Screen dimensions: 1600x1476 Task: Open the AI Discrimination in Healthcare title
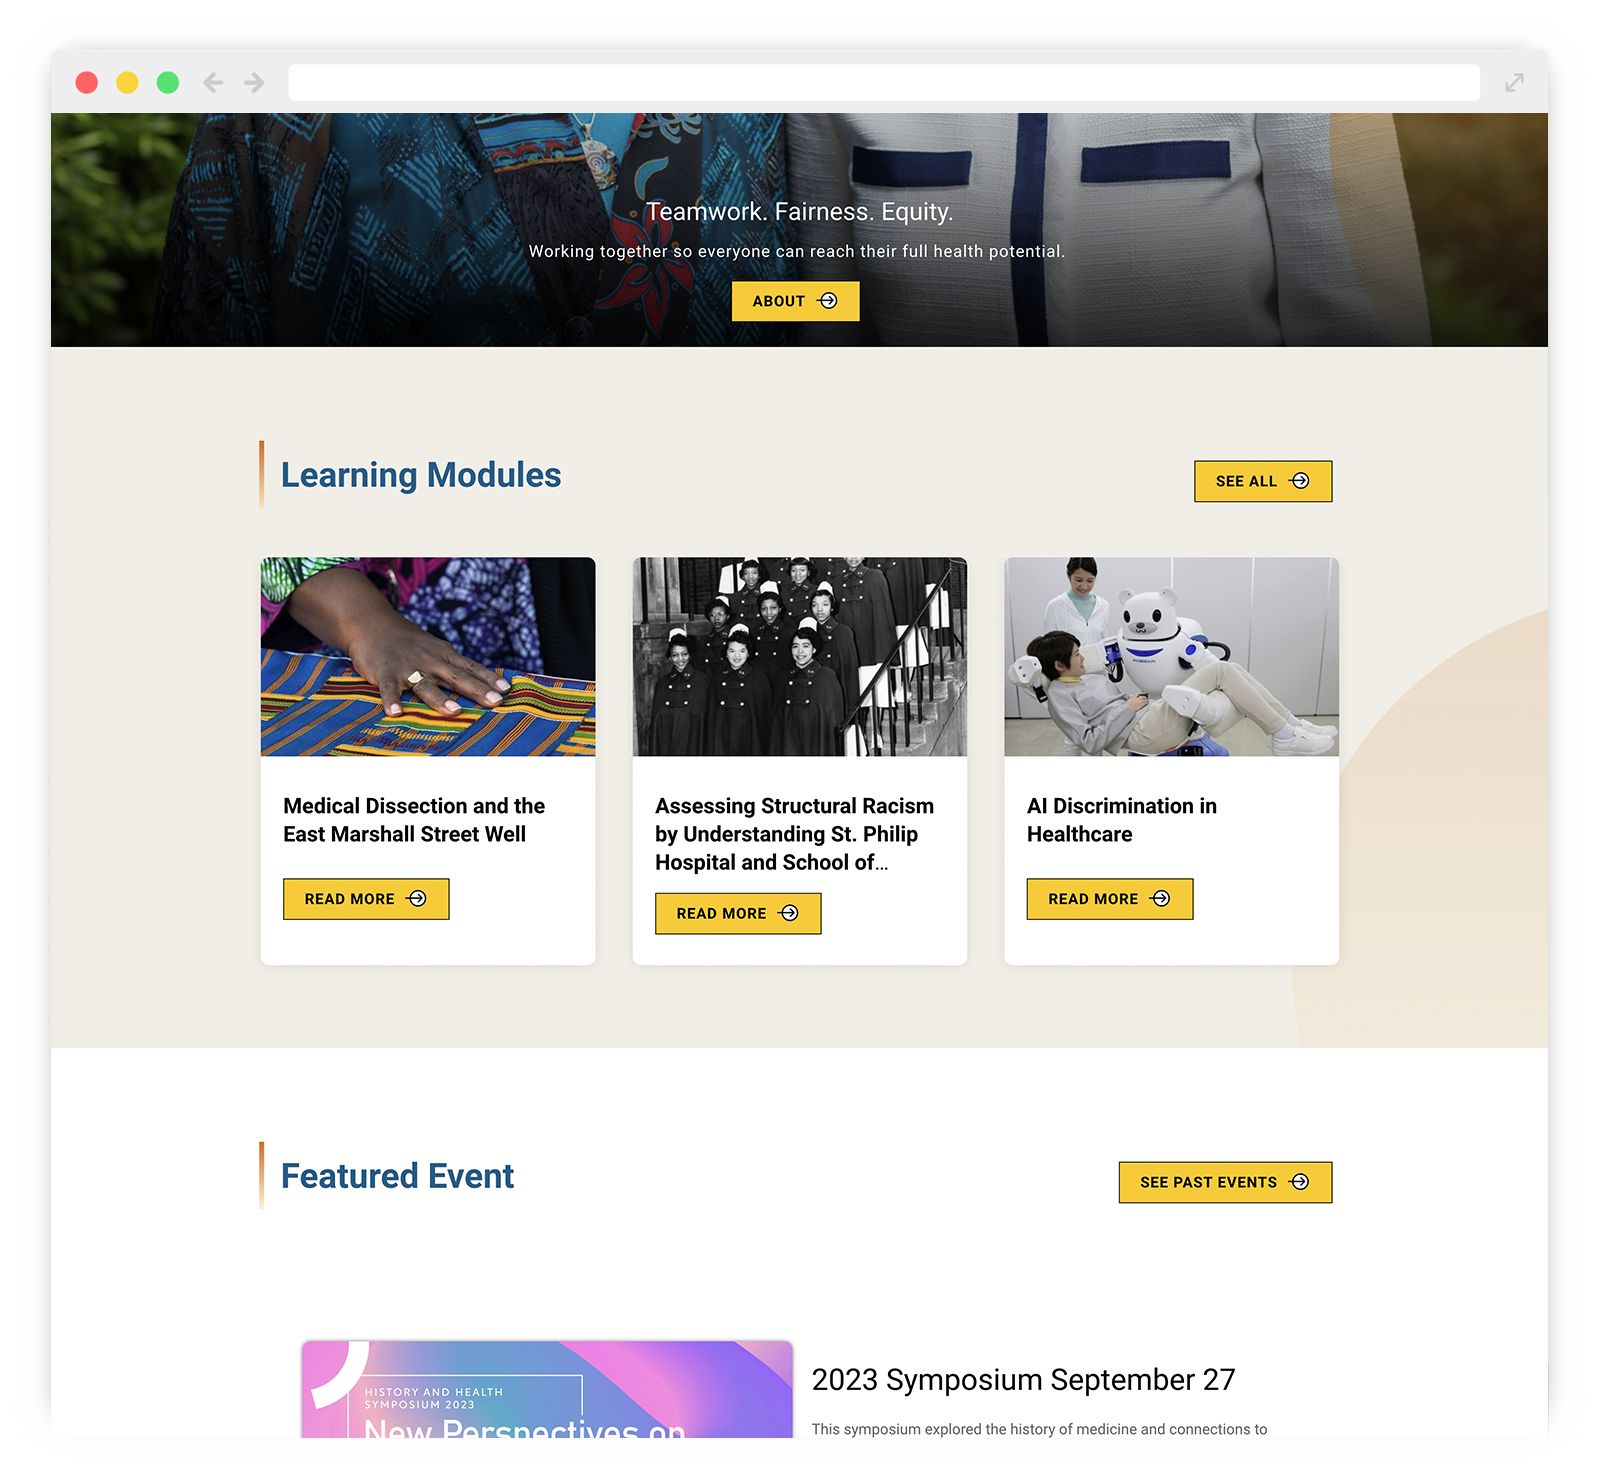[x=1121, y=820]
